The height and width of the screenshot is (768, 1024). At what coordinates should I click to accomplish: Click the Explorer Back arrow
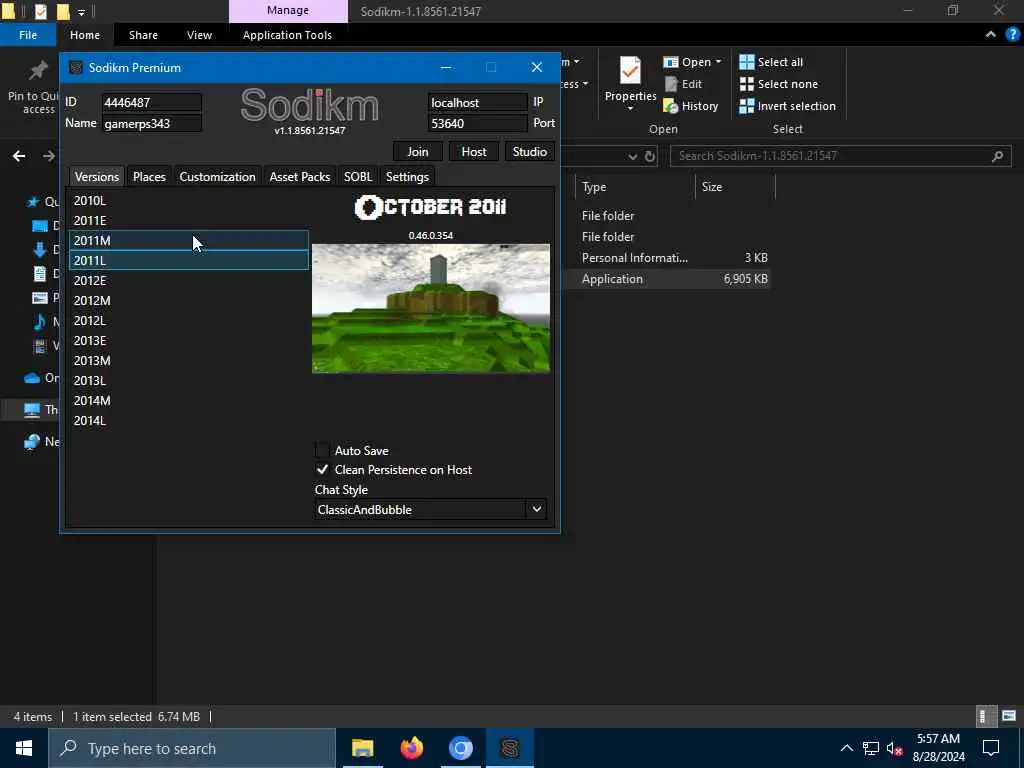(19, 155)
